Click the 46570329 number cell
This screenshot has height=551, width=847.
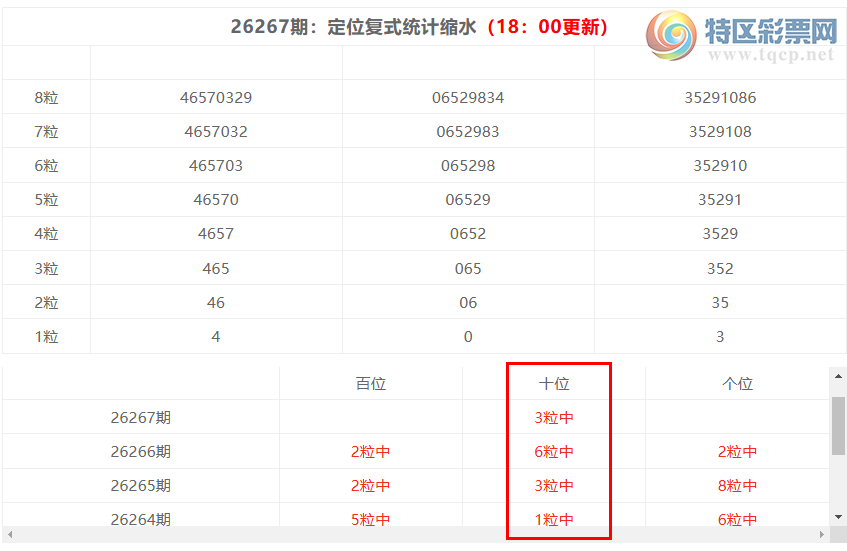(216, 98)
